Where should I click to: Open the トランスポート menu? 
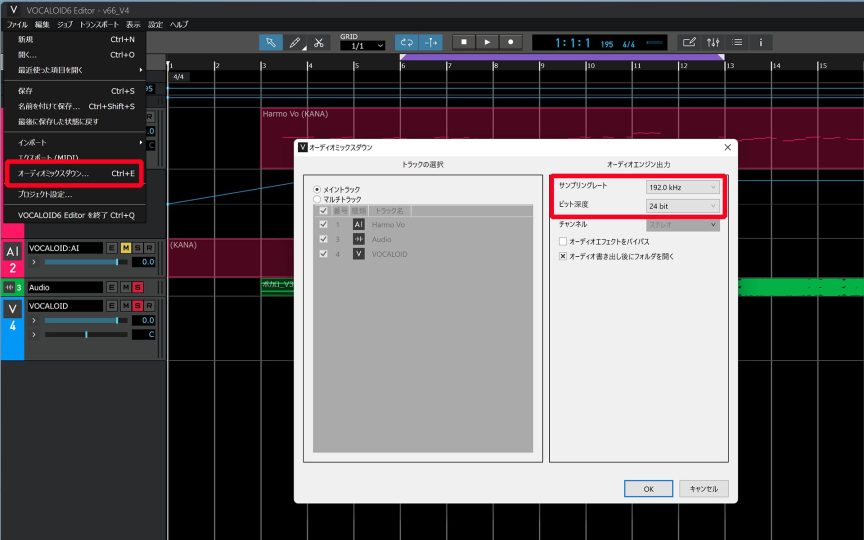tap(99, 24)
